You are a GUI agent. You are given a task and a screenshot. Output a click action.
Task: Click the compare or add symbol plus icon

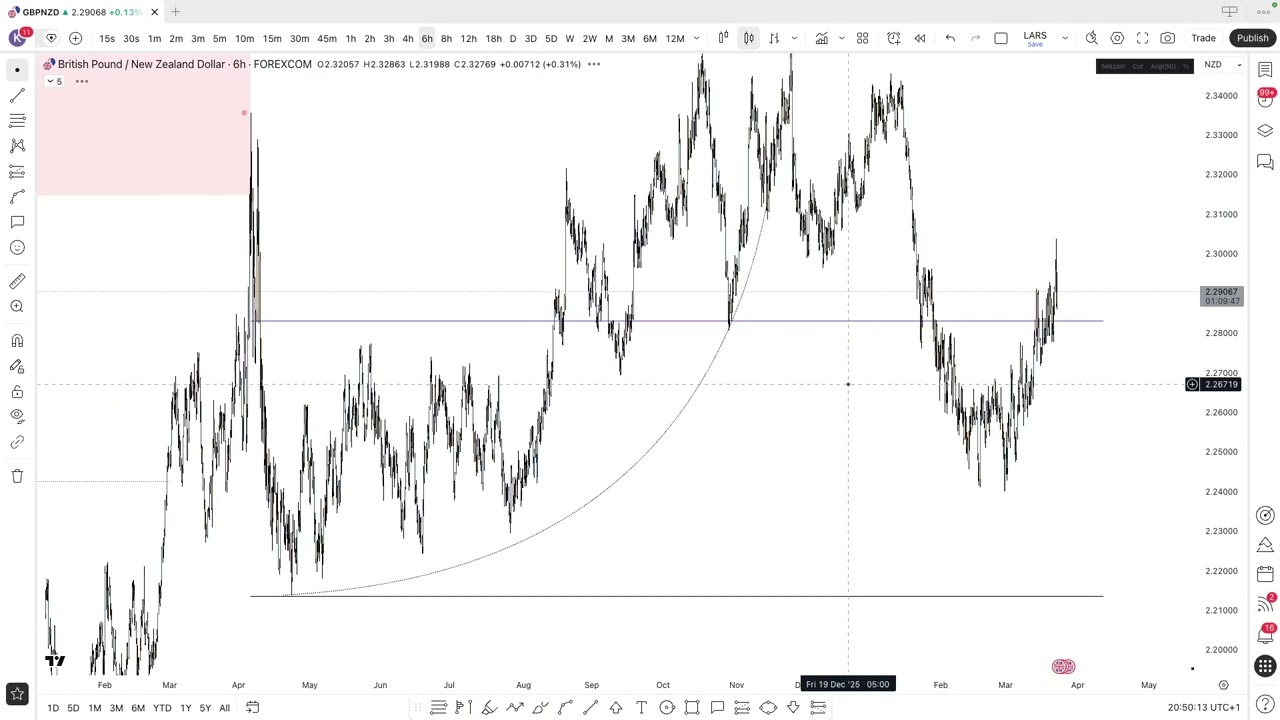click(x=75, y=38)
